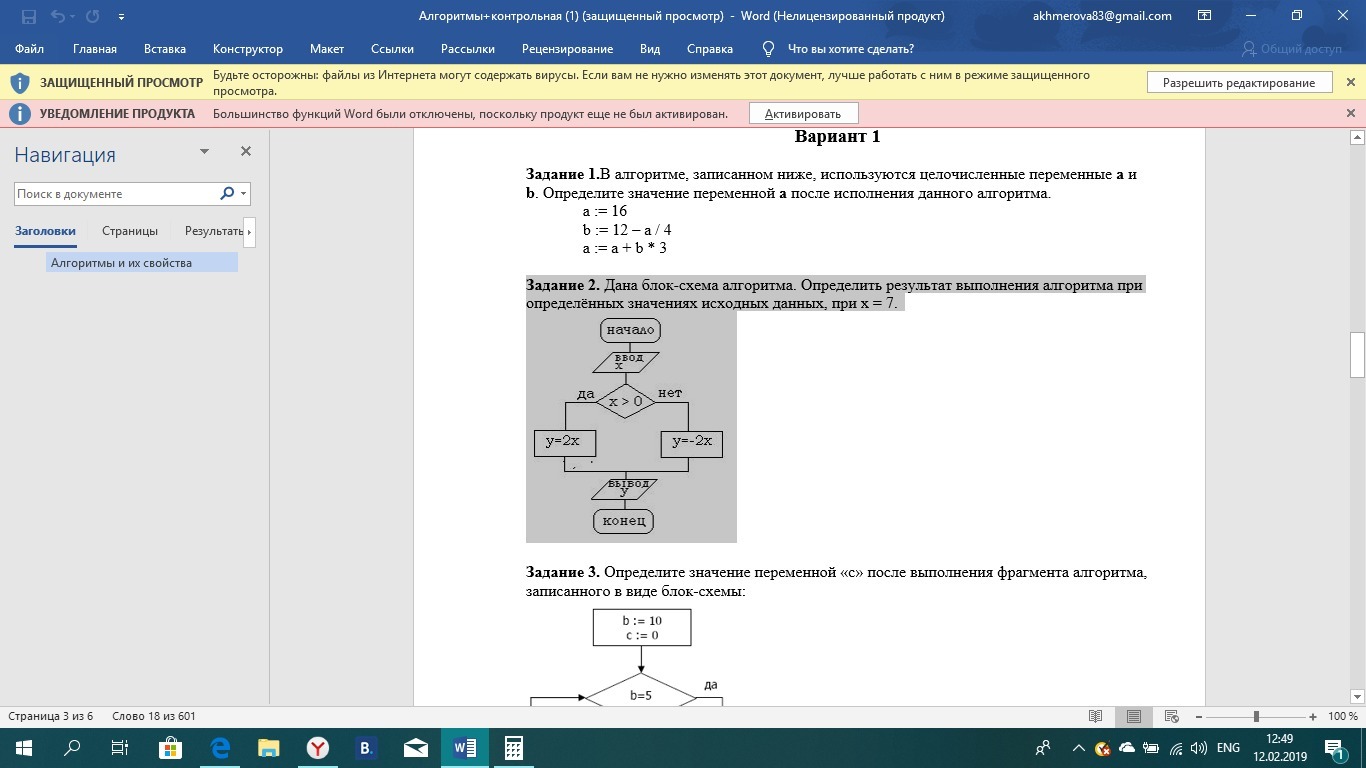Click the magnifier search icon in Navigation

227,194
